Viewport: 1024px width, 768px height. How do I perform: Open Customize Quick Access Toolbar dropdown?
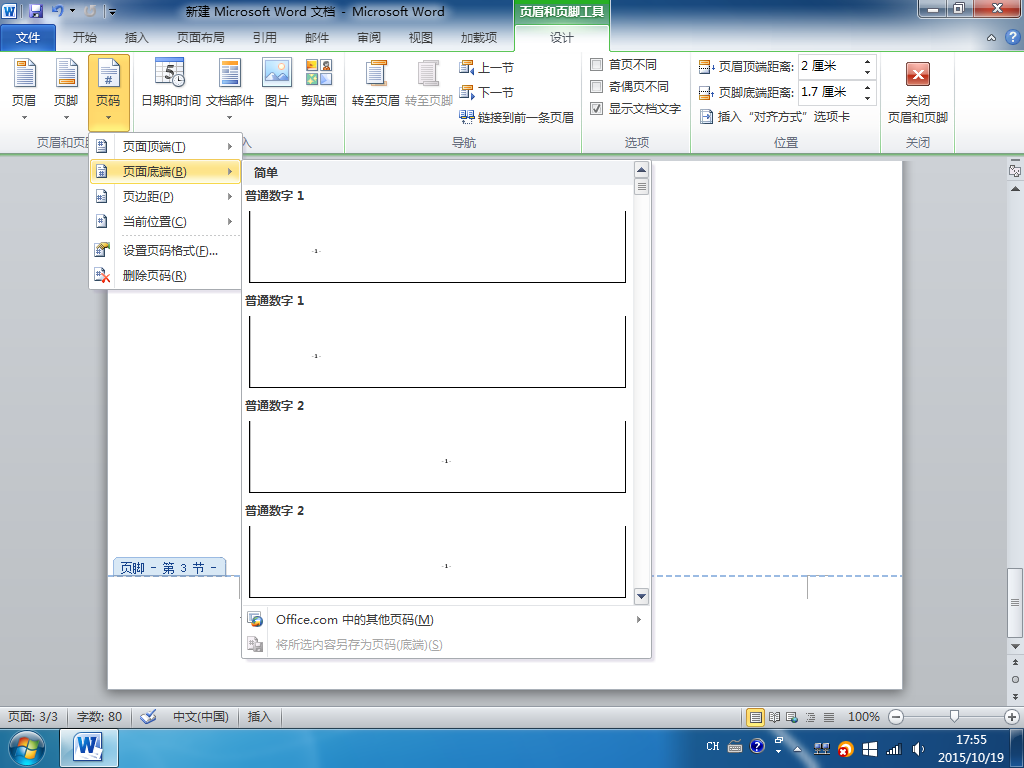pyautogui.click(x=112, y=11)
